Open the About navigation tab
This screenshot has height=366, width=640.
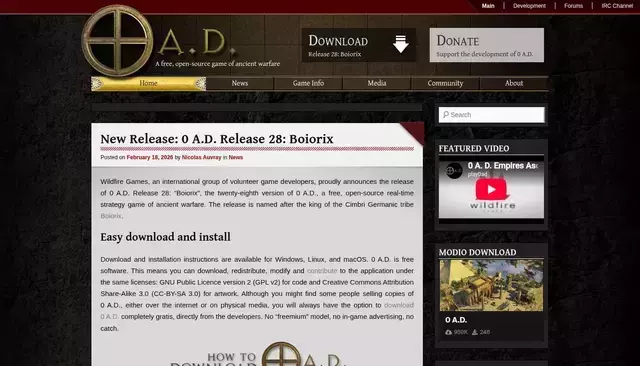coord(514,83)
